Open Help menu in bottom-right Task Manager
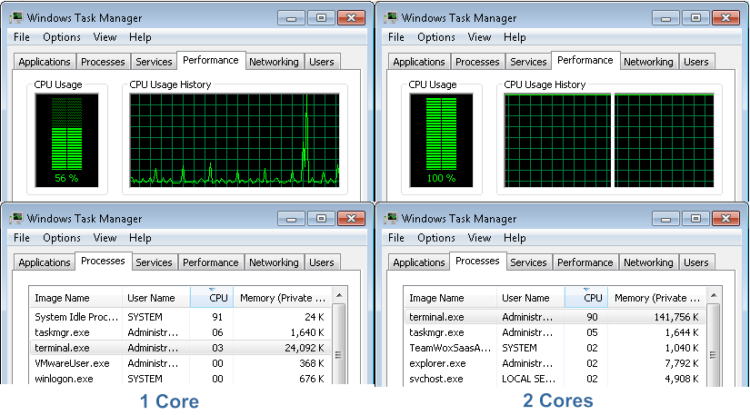Viewport: 750px width, 415px height. [x=515, y=238]
